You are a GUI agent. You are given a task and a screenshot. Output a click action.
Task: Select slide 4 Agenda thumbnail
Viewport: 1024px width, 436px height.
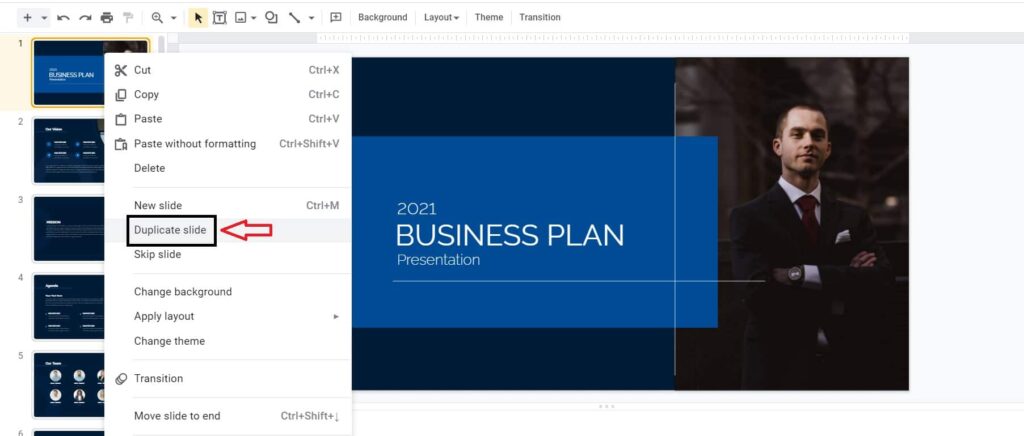click(x=69, y=307)
